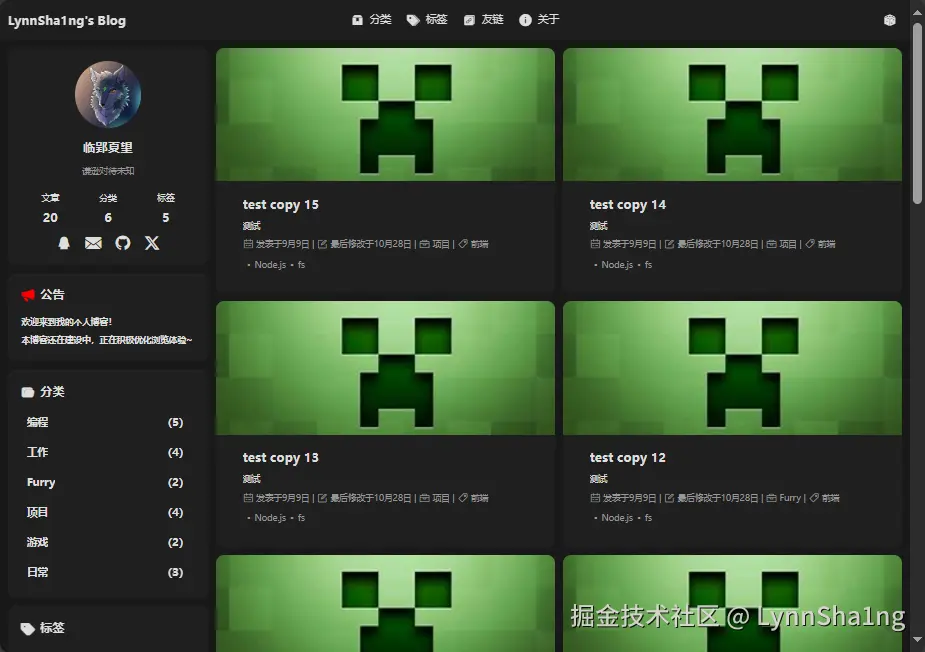
Task: Open the 关于 menu item
Action: tap(539, 18)
